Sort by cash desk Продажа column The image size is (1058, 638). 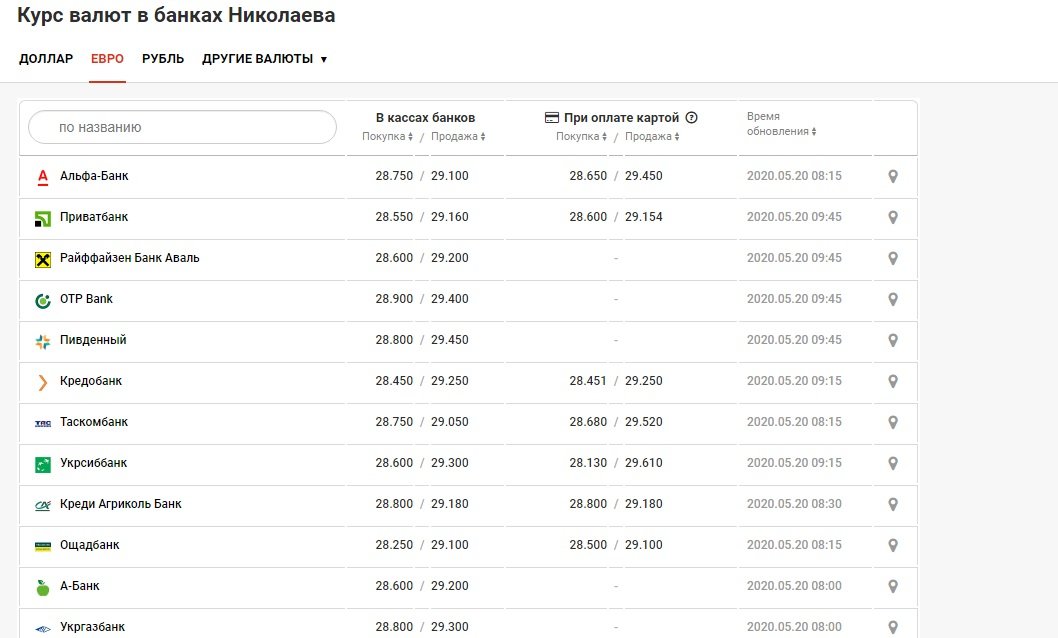458,136
